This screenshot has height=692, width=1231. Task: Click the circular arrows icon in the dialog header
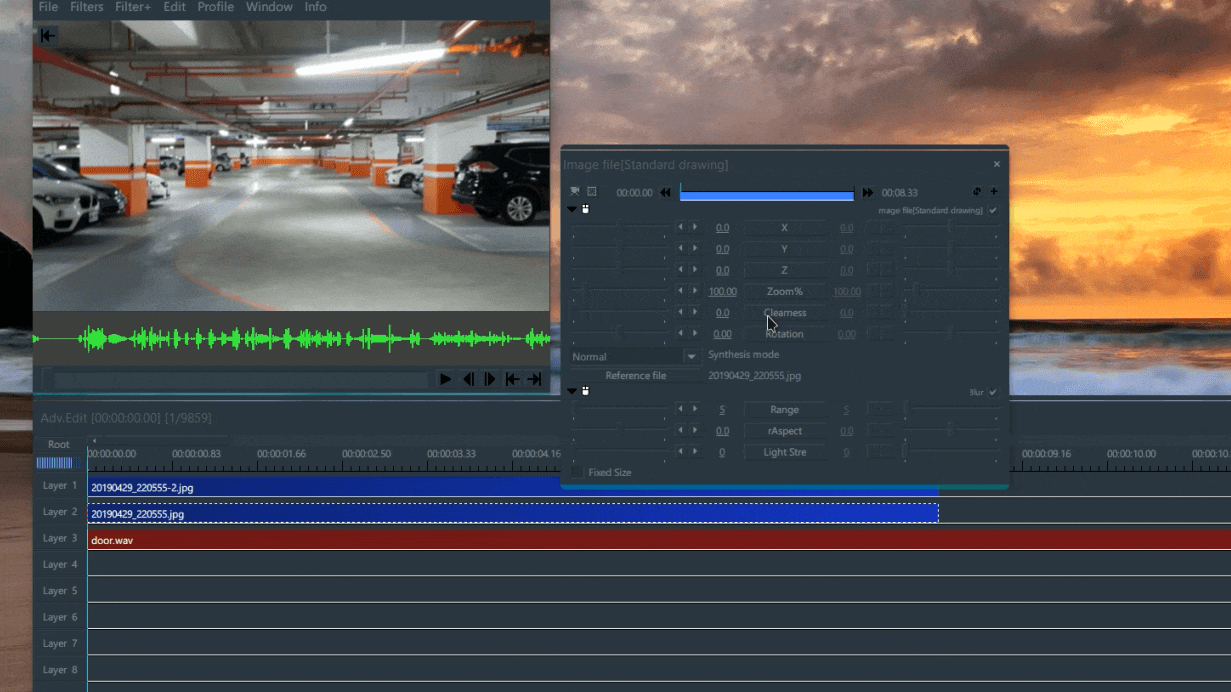(978, 192)
